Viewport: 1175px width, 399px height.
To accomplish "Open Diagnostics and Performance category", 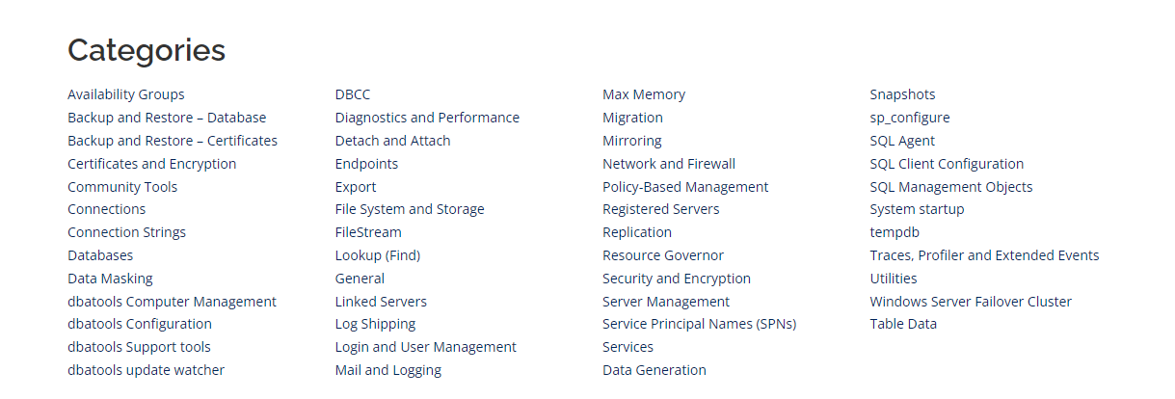I will [x=427, y=118].
